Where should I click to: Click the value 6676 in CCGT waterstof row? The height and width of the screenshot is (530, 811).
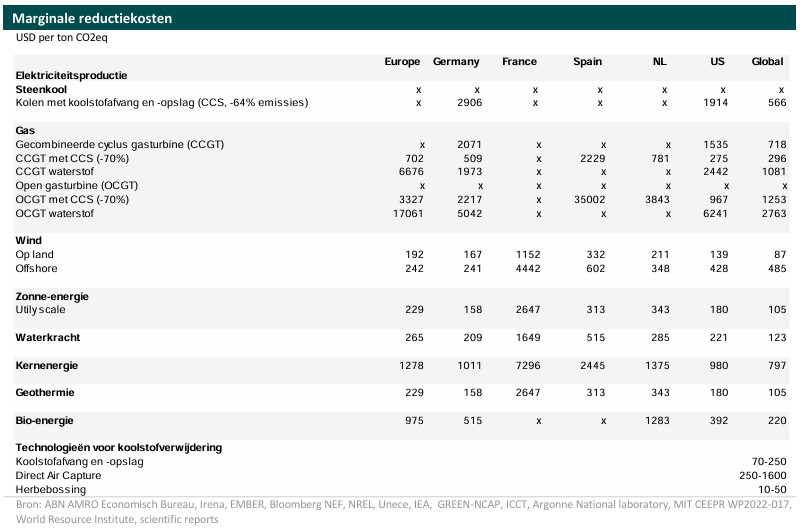411,171
